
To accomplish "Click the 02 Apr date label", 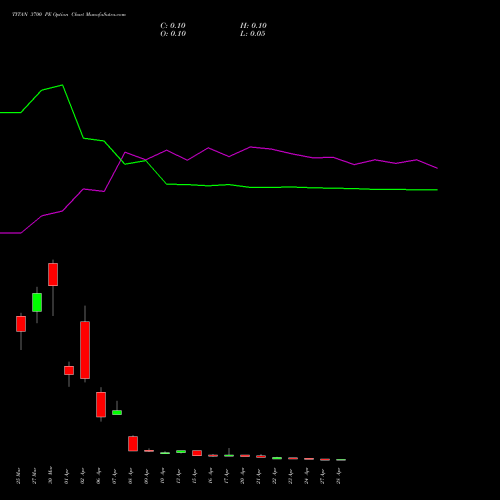I will pos(82,476).
